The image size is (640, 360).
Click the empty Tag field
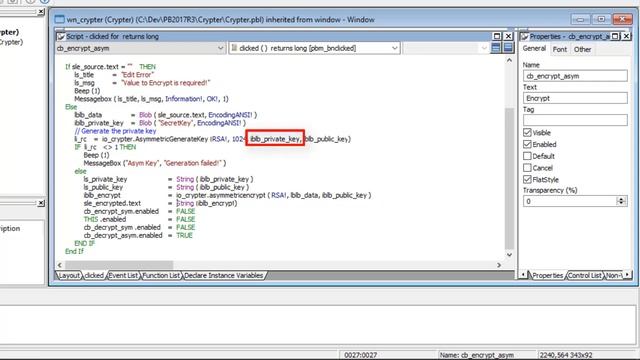point(575,120)
